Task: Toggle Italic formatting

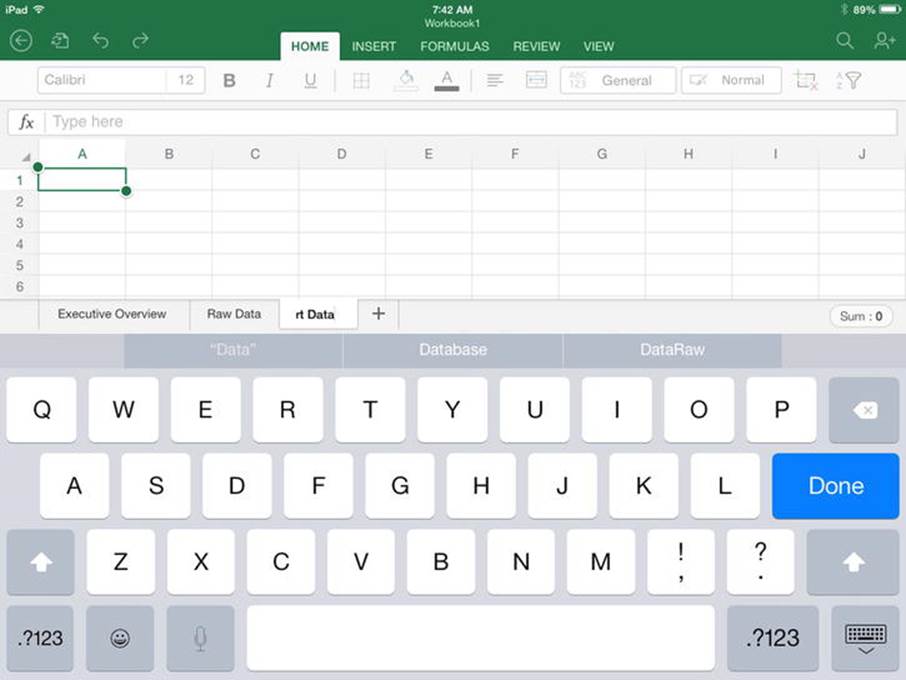Action: tap(269, 80)
